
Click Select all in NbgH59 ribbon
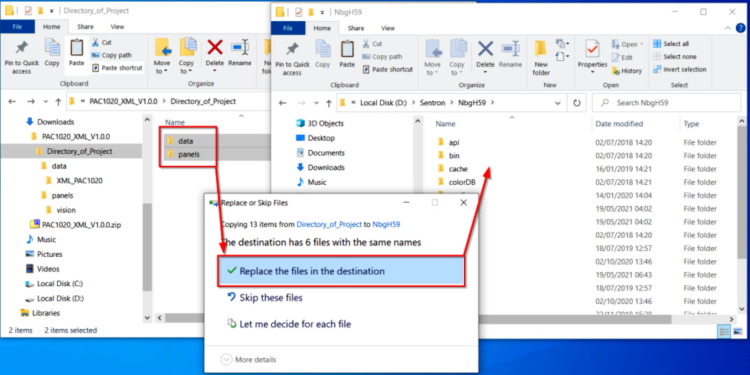point(671,44)
